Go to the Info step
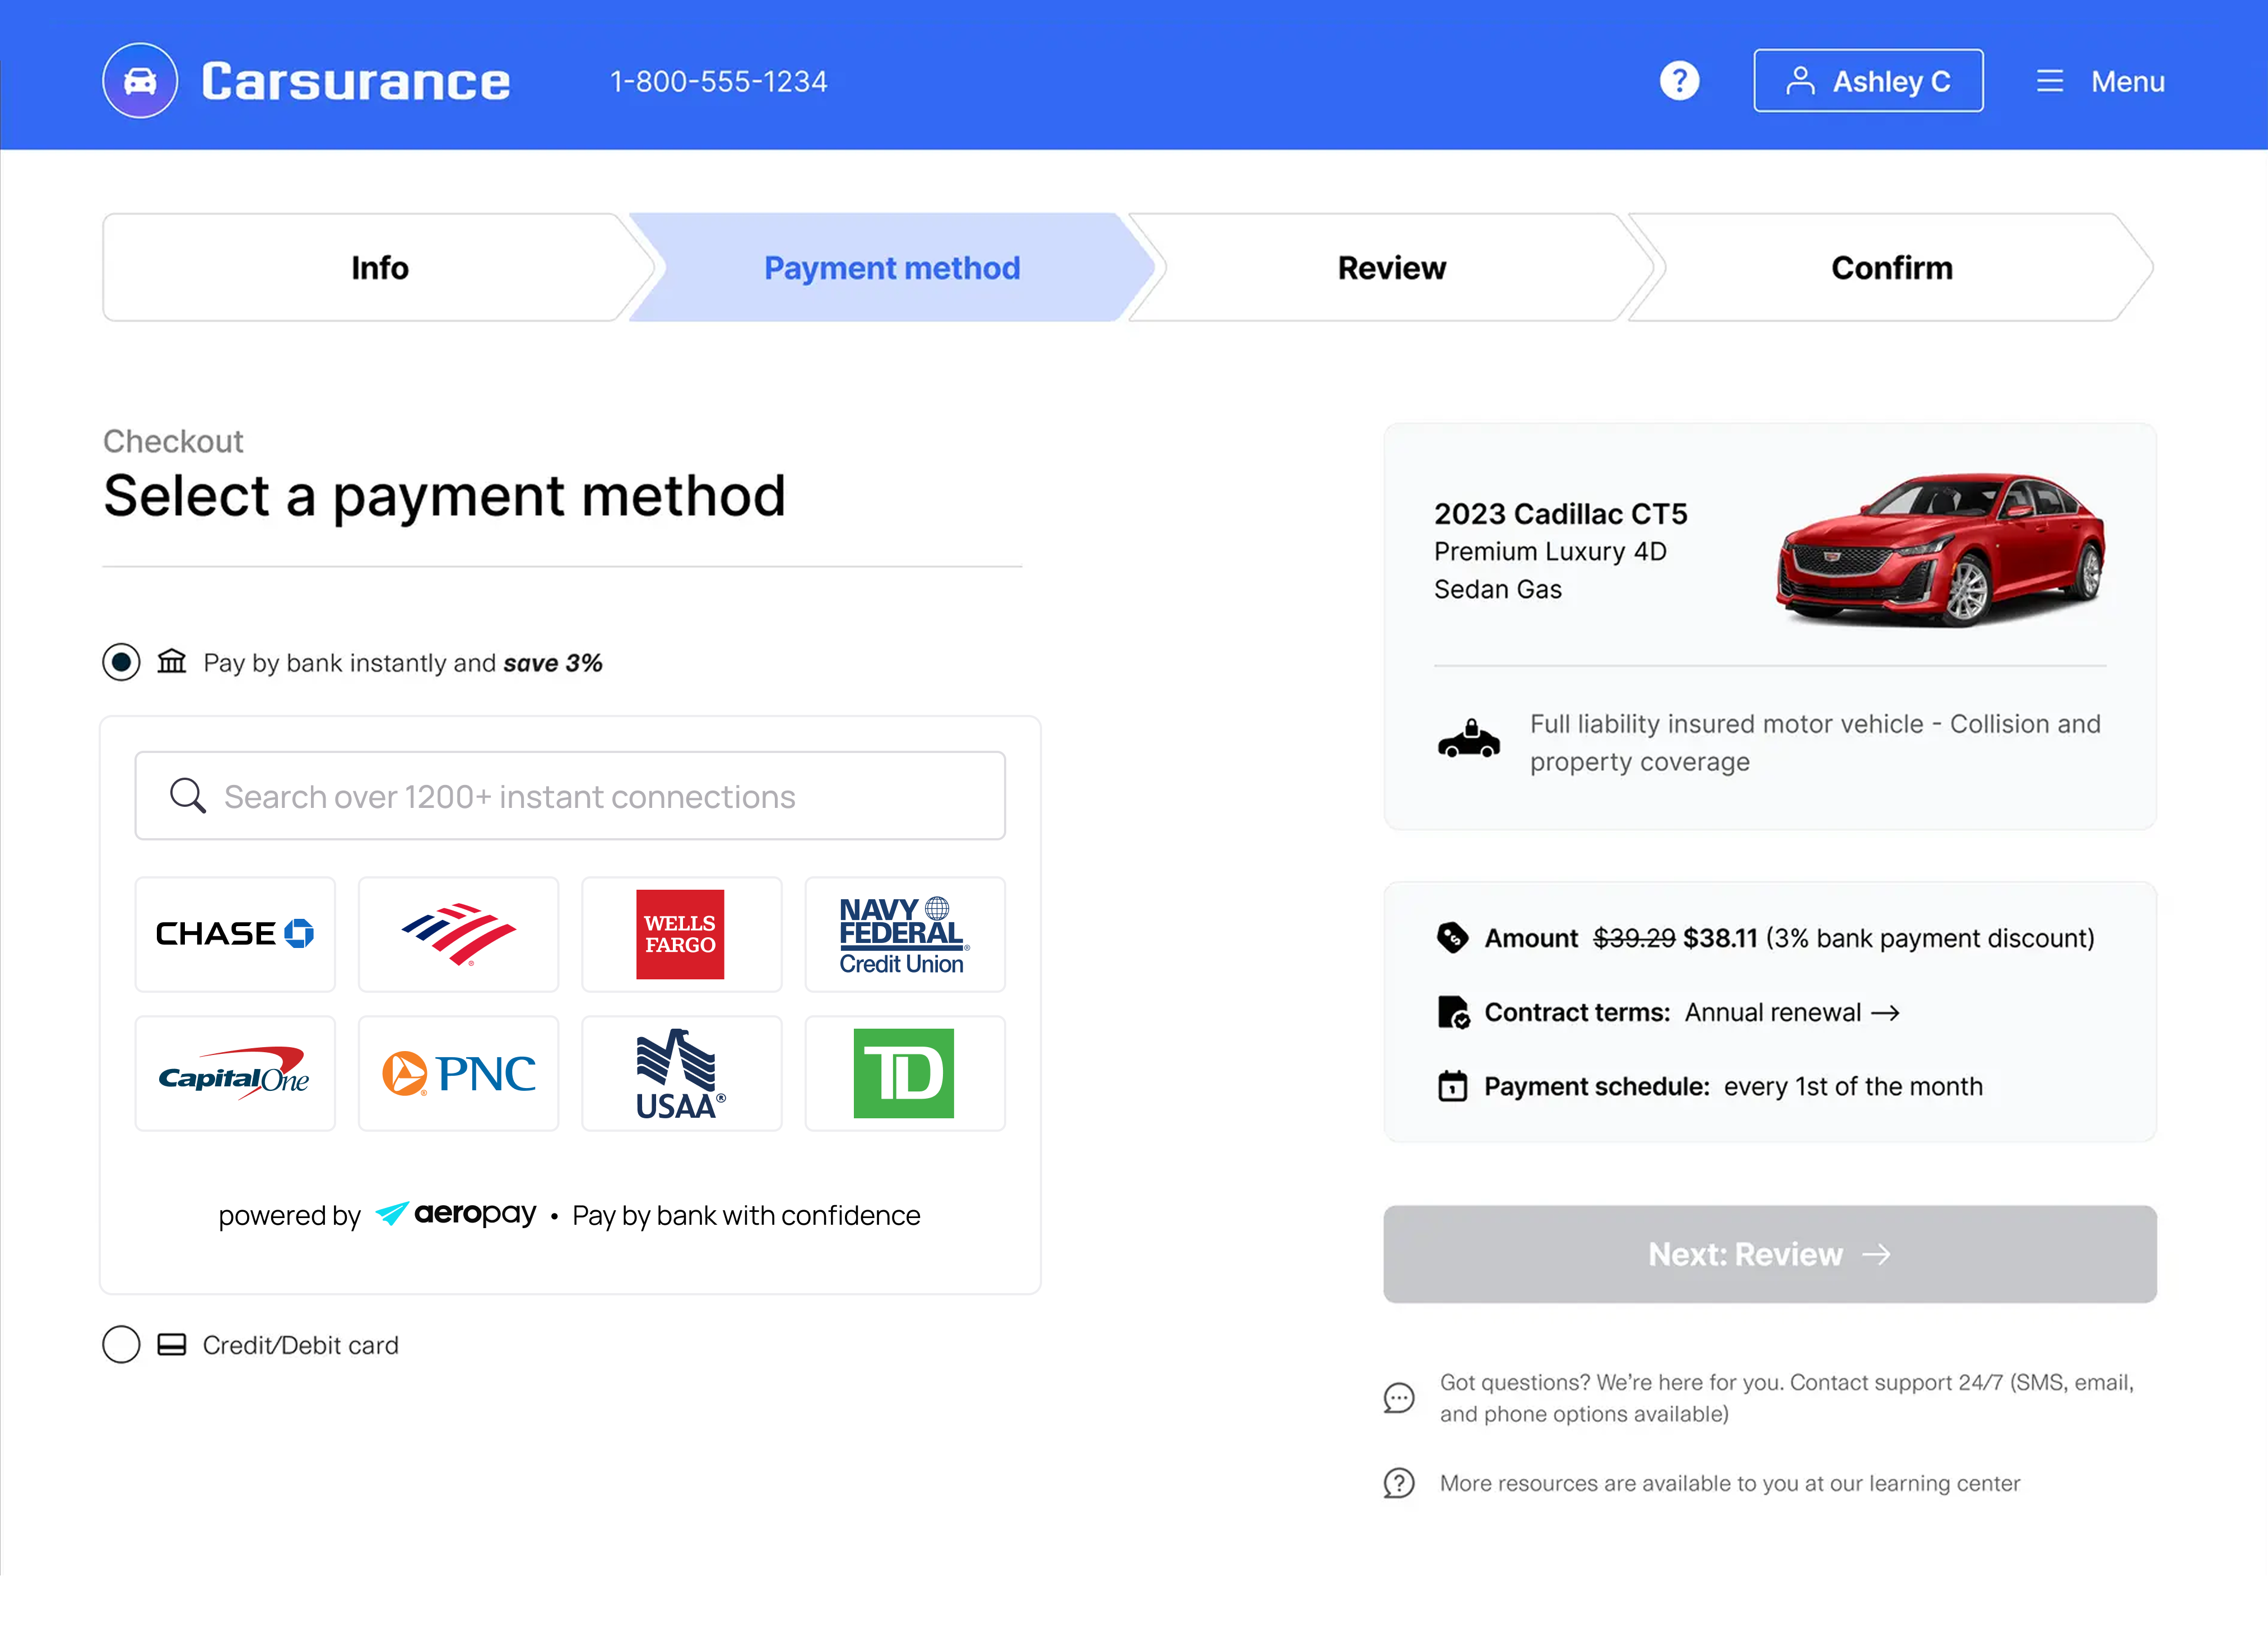 (379, 267)
